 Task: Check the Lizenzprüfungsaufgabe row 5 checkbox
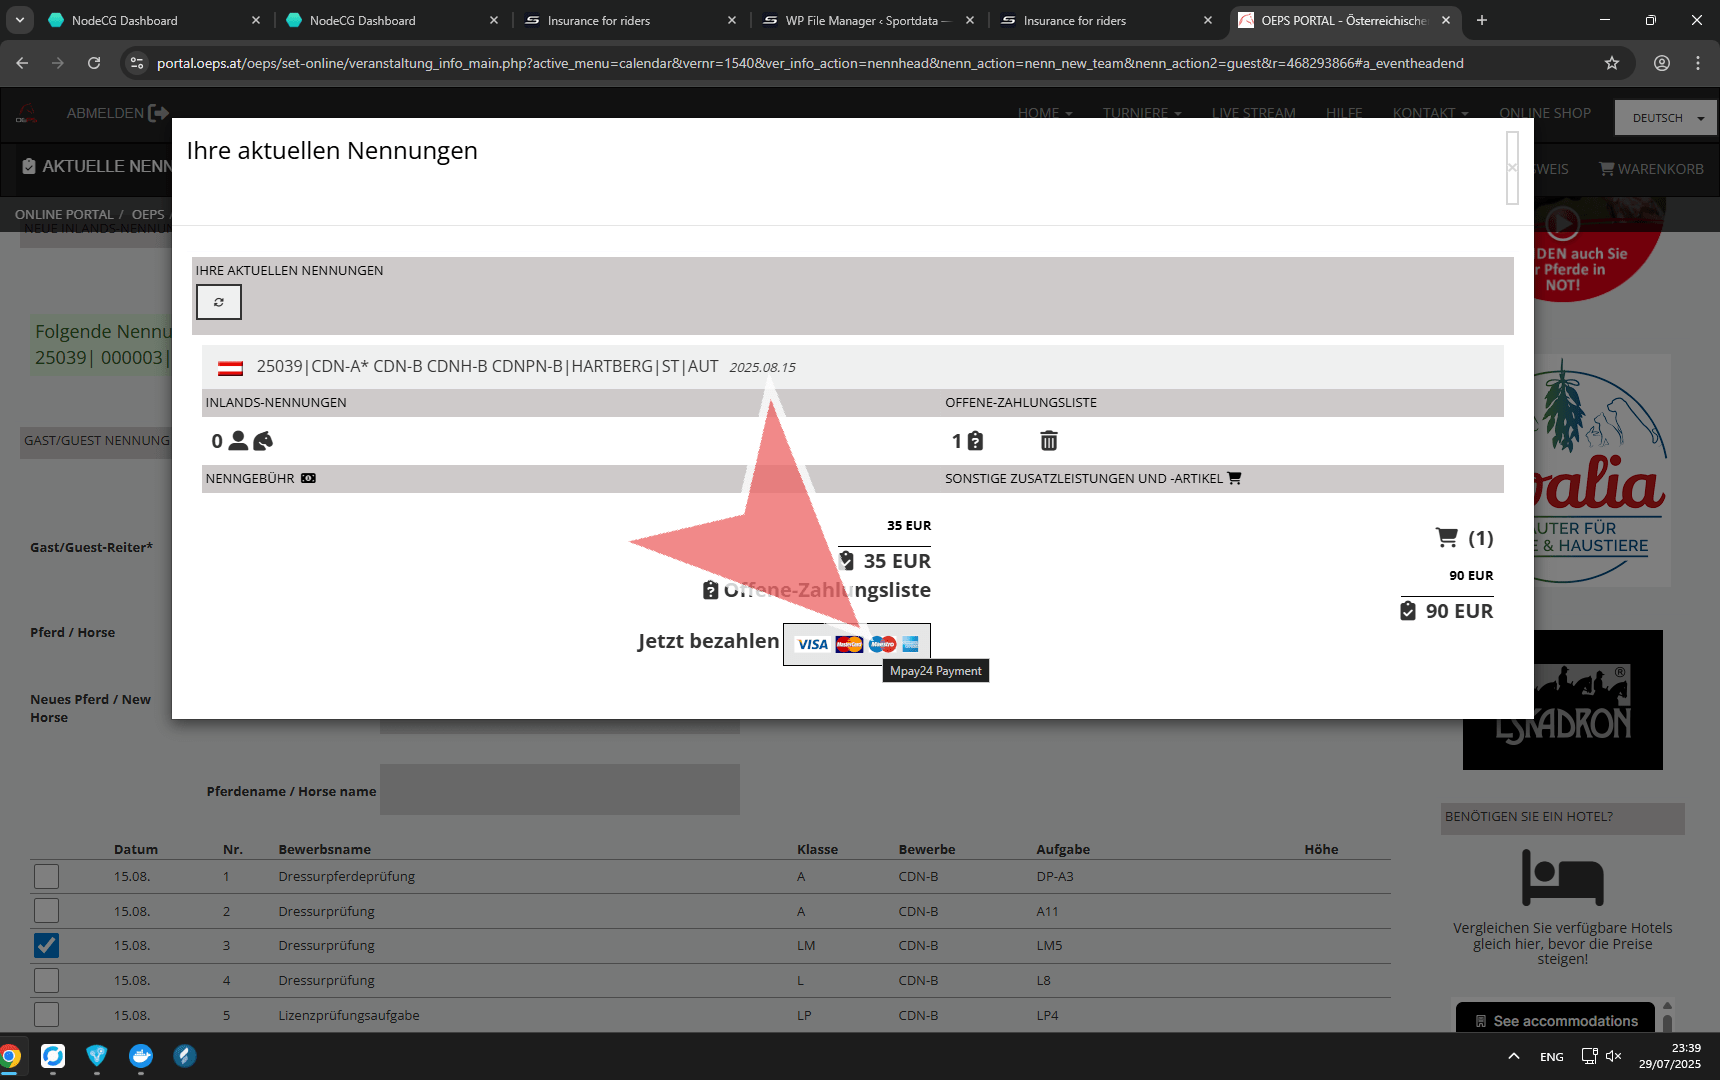(x=47, y=1014)
